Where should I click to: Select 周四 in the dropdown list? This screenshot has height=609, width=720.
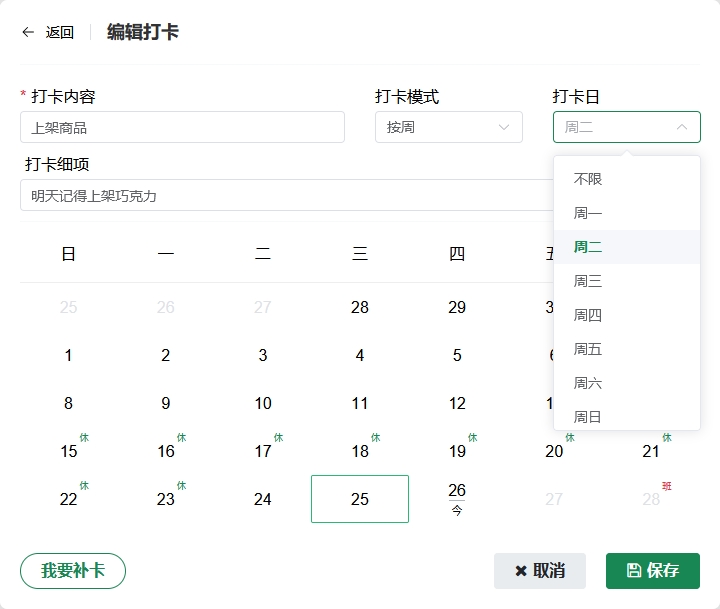(627, 315)
